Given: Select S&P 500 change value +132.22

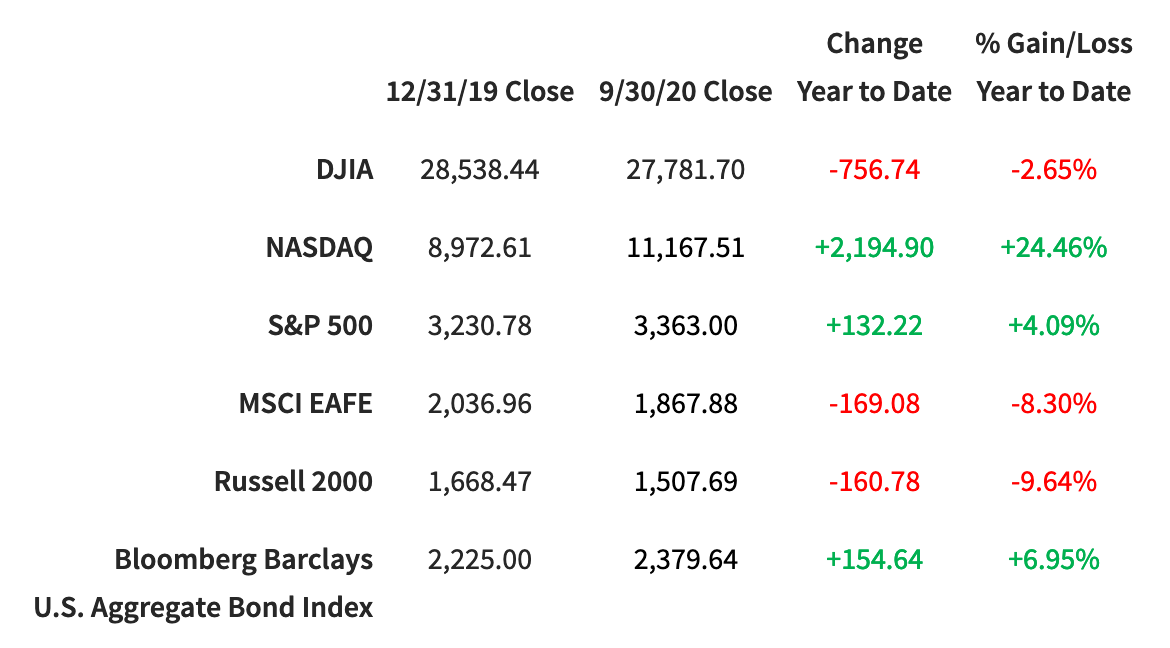Looking at the screenshot, I should click(874, 326).
